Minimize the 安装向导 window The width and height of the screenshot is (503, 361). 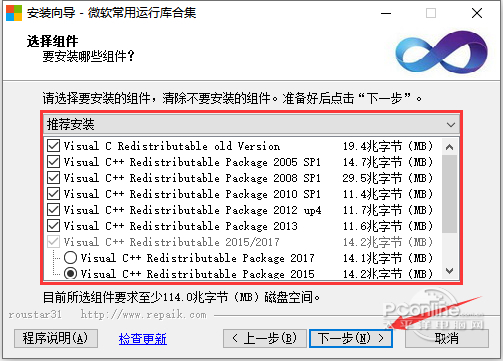click(x=386, y=13)
